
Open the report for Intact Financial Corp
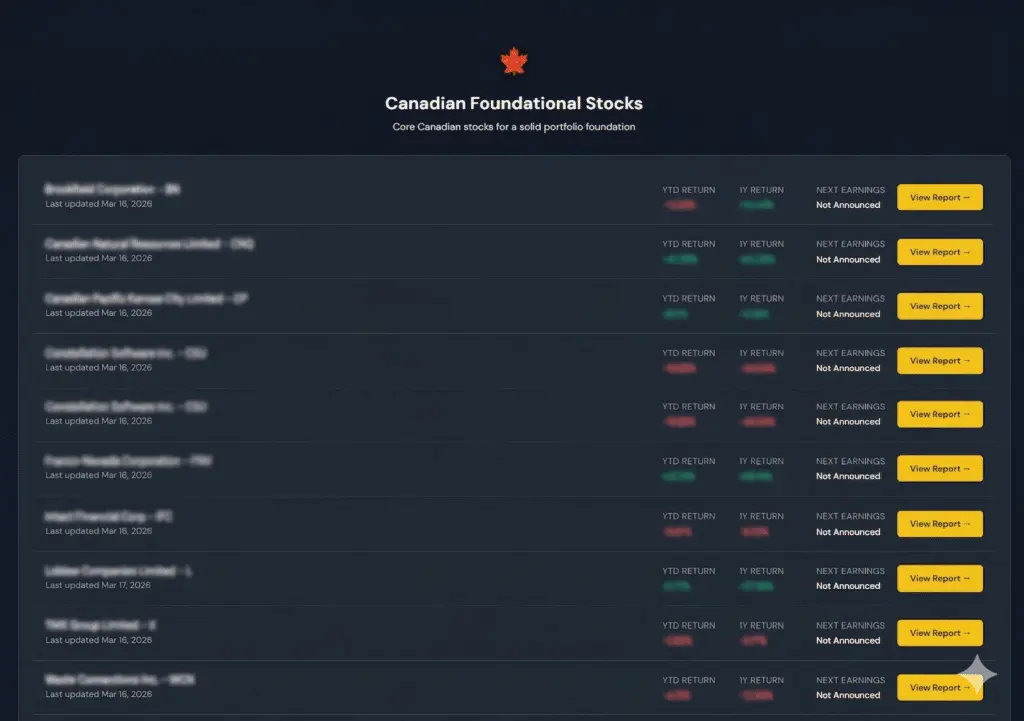[939, 523]
